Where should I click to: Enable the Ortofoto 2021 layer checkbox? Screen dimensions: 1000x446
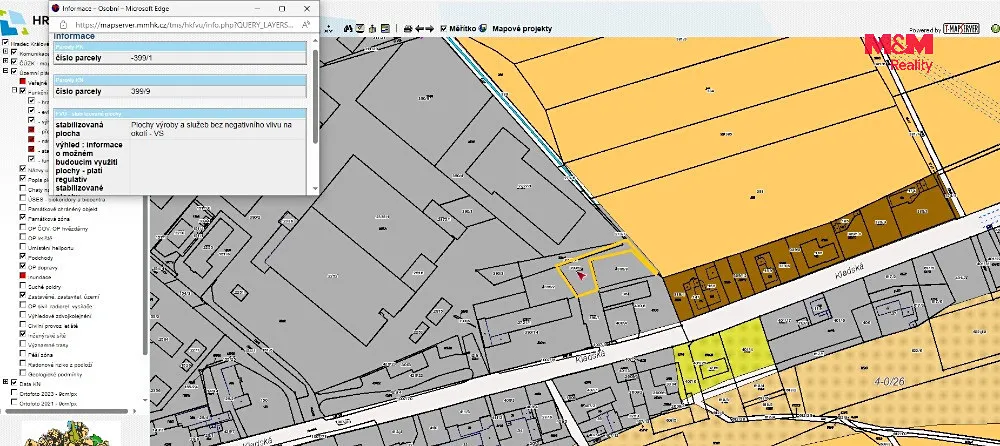(x=13, y=401)
